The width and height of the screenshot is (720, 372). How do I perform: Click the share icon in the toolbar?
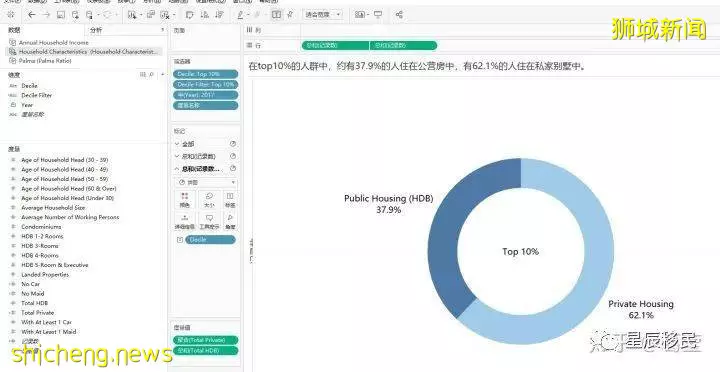point(399,15)
